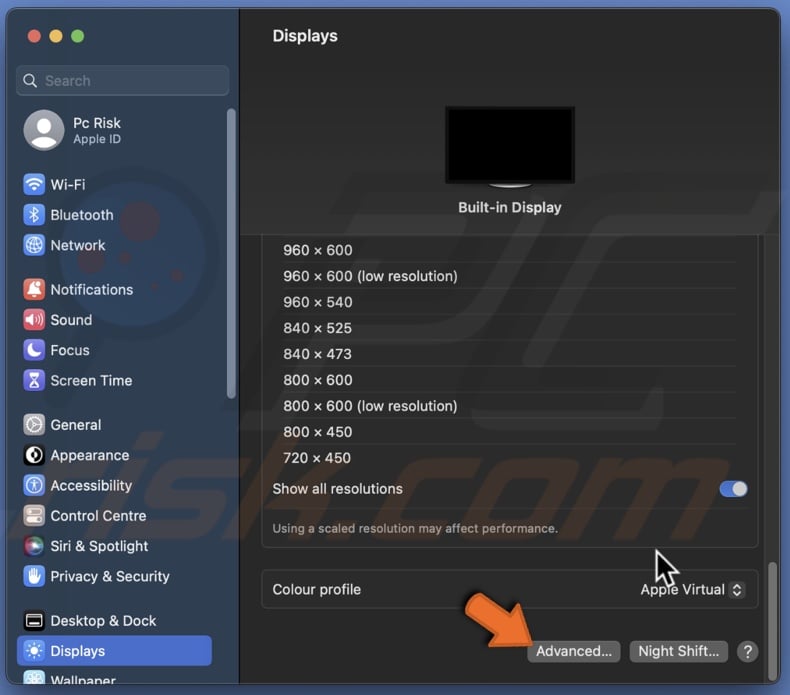790x695 pixels.
Task: Open Wi-Fi settings icon
Action: (34, 184)
